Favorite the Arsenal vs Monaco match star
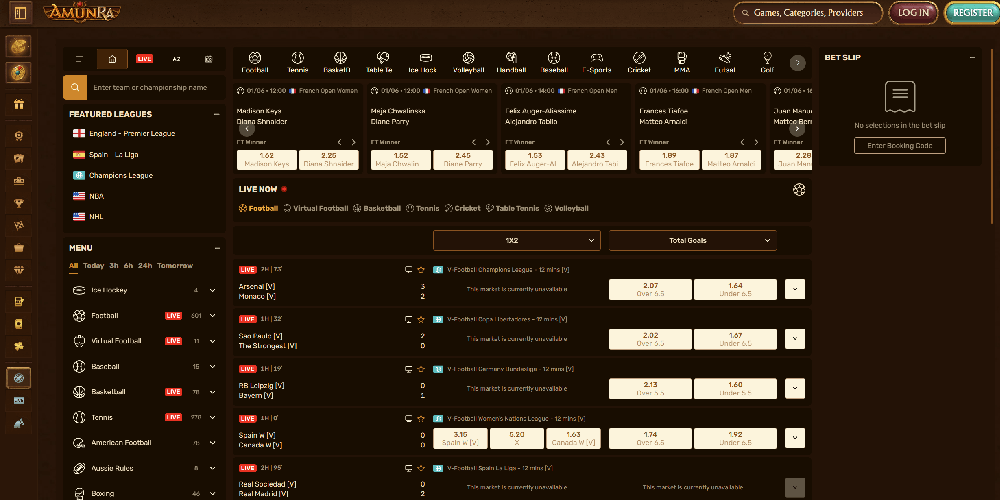 (421, 270)
